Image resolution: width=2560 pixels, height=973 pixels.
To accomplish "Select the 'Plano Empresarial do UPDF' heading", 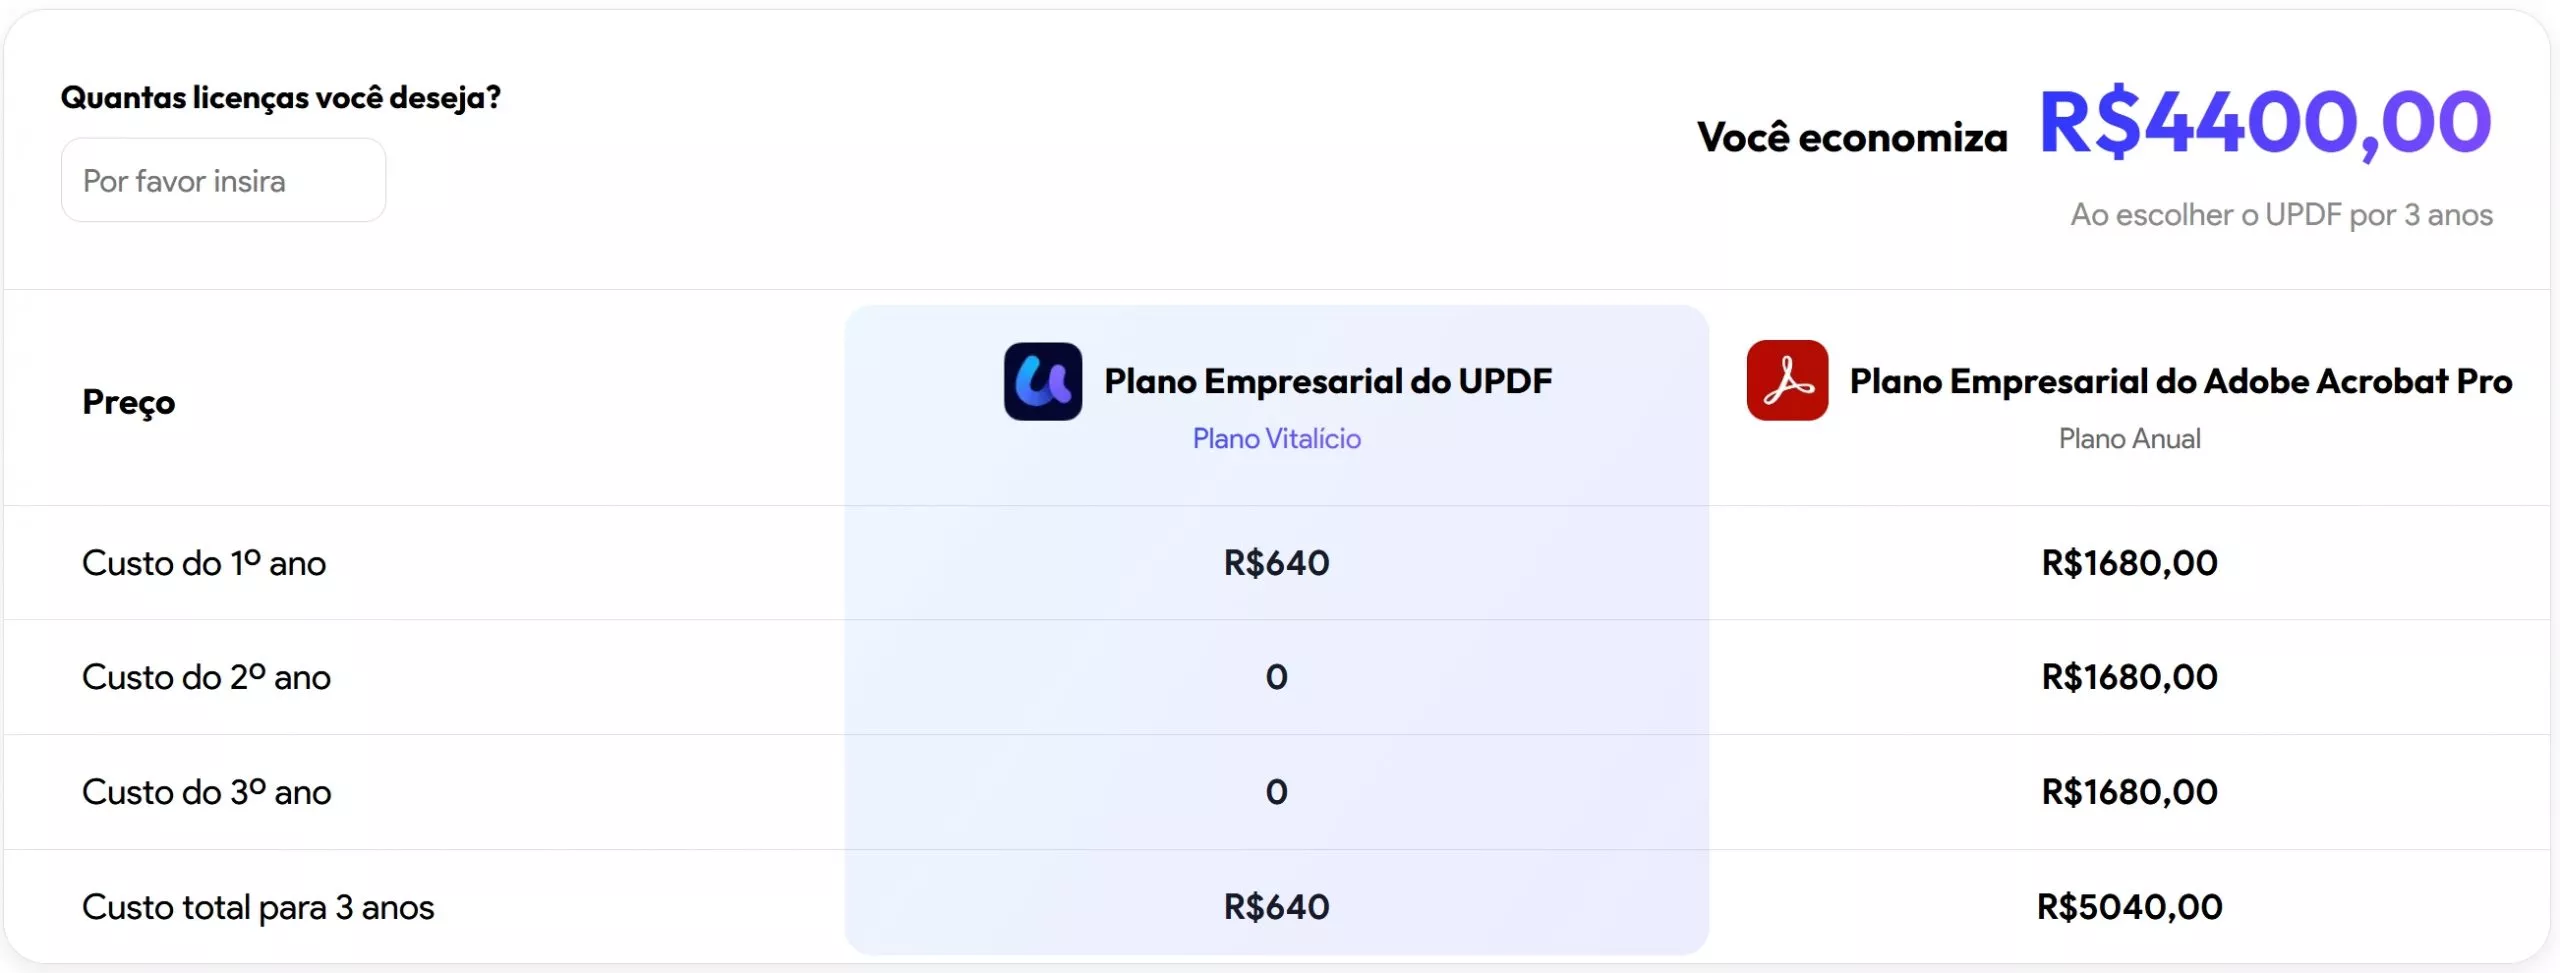I will (x=1328, y=381).
